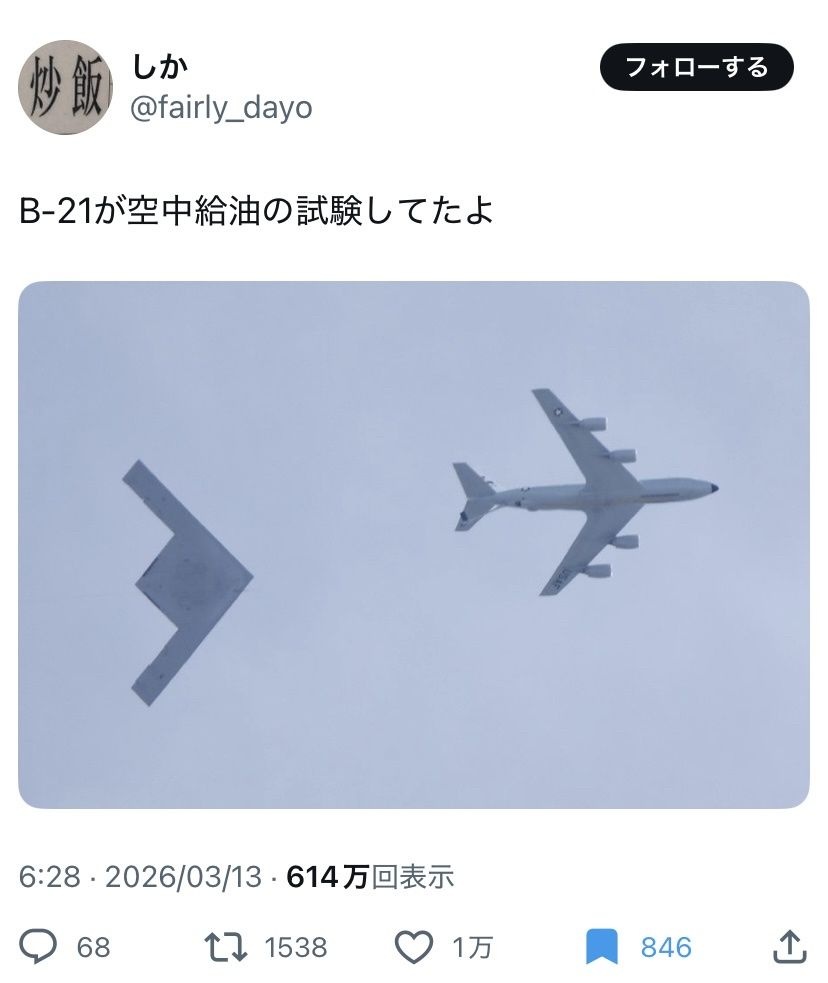Click the 1万 likes count
The height and width of the screenshot is (983, 828).
tap(472, 947)
